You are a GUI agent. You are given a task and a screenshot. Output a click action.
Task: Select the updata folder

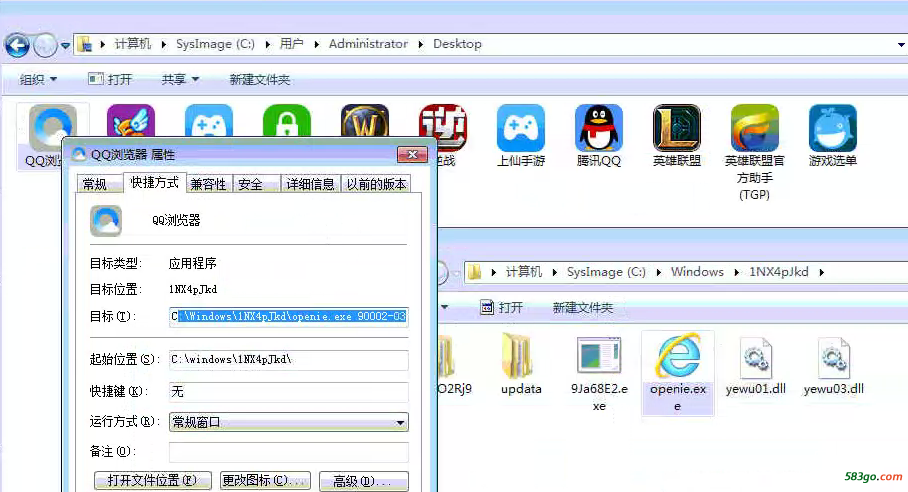pos(517,355)
